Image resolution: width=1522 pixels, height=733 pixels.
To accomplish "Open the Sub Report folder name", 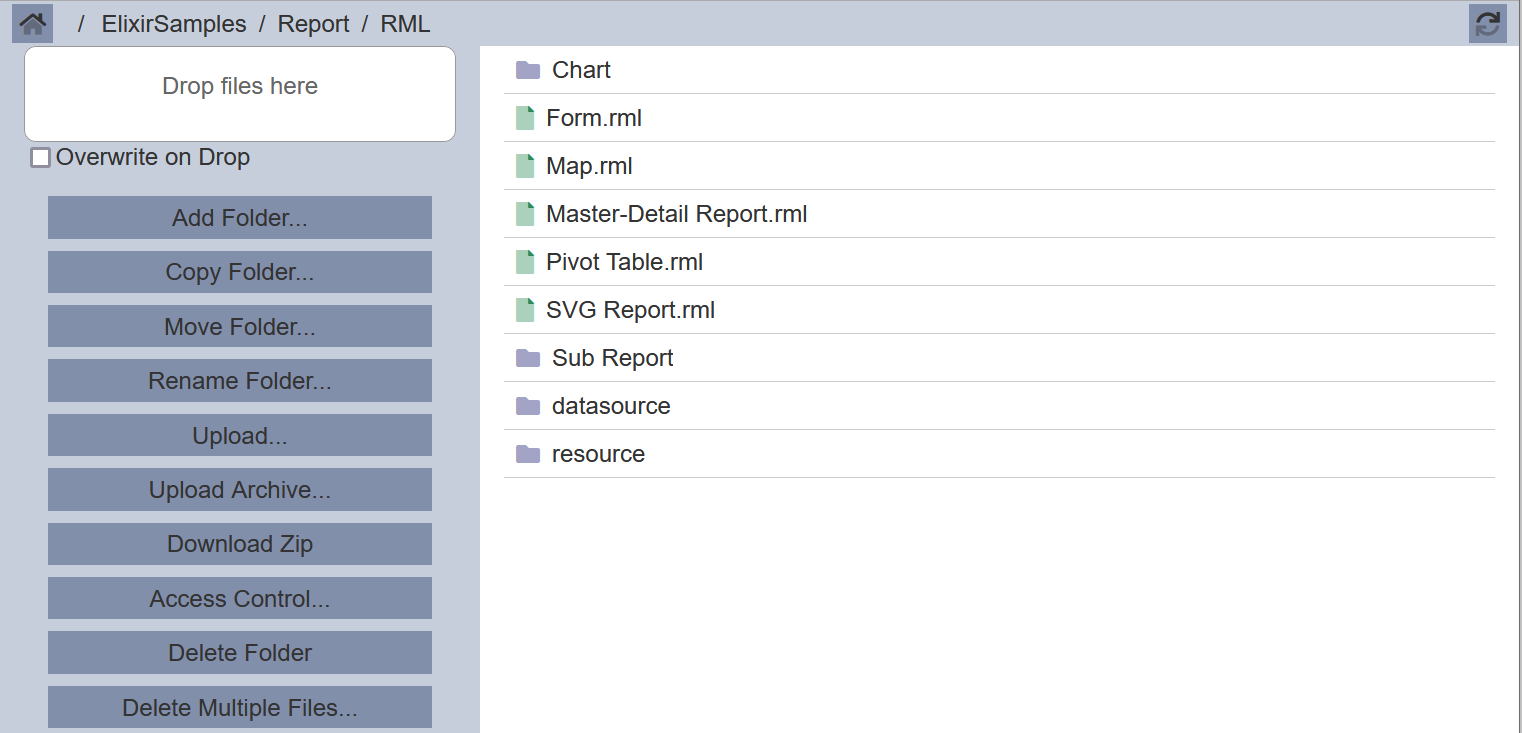I will 613,358.
